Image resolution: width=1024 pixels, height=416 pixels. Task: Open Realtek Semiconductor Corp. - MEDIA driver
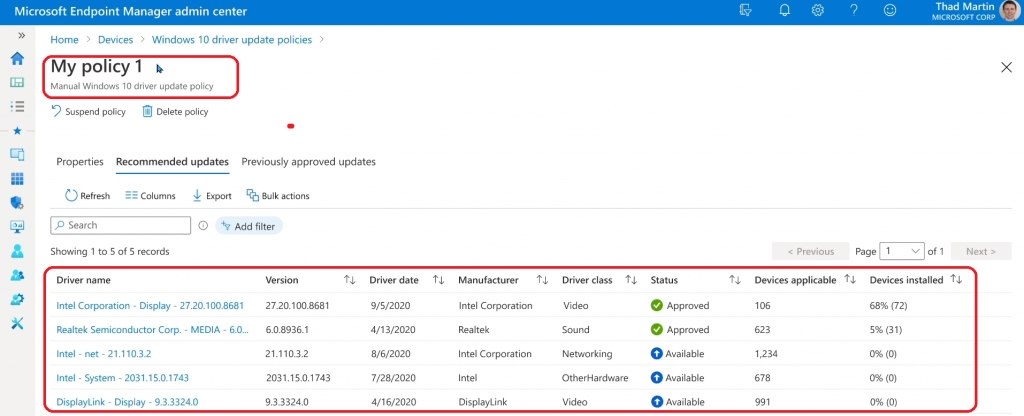click(x=153, y=330)
